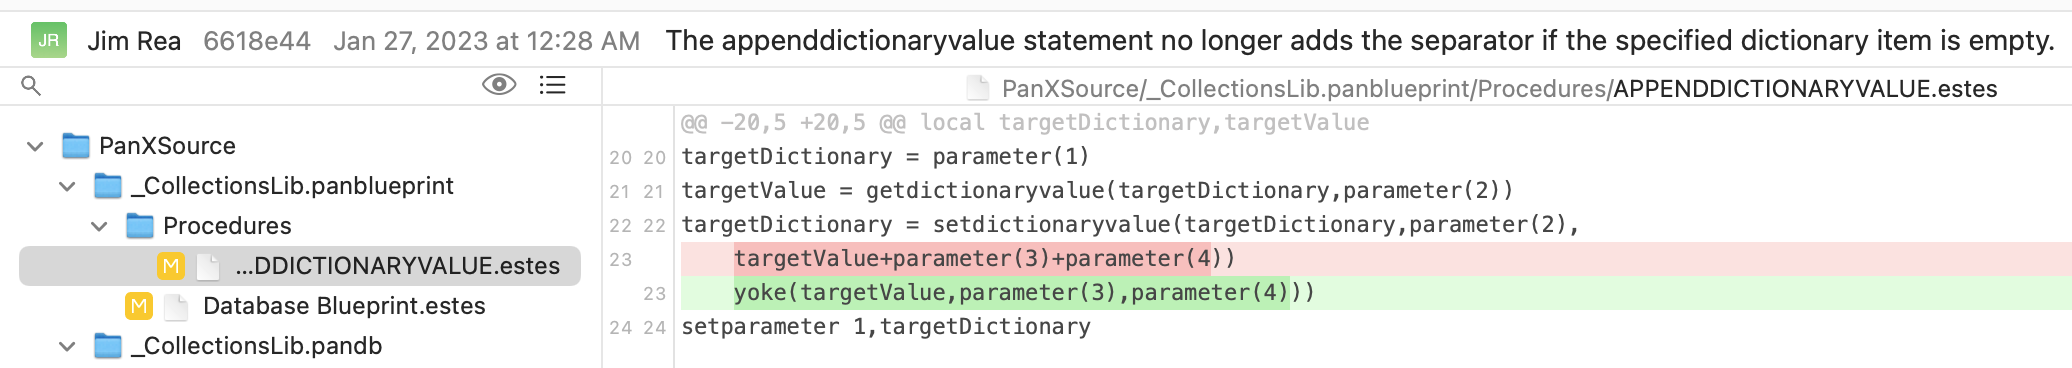Collapse the PanXSource tree node
Viewport: 2072px width, 368px height.
35,146
